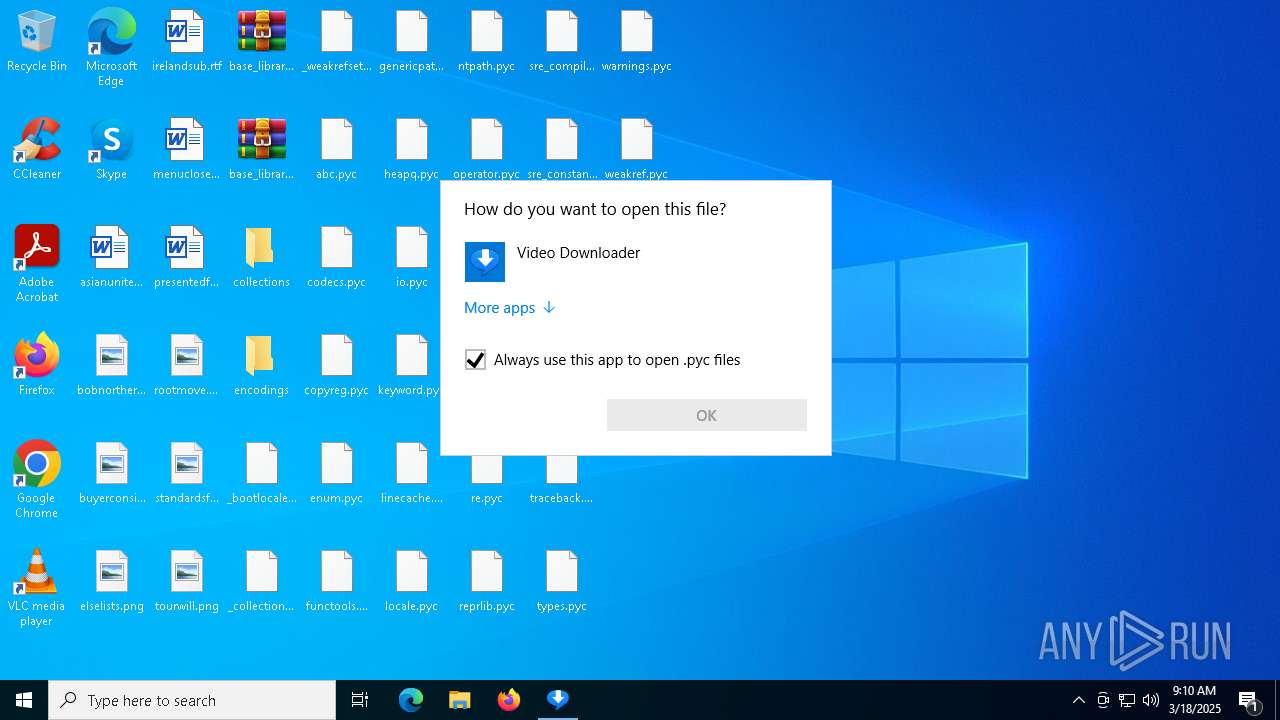The image size is (1280, 720).
Task: Open the Recycle Bin icon
Action: tap(37, 42)
